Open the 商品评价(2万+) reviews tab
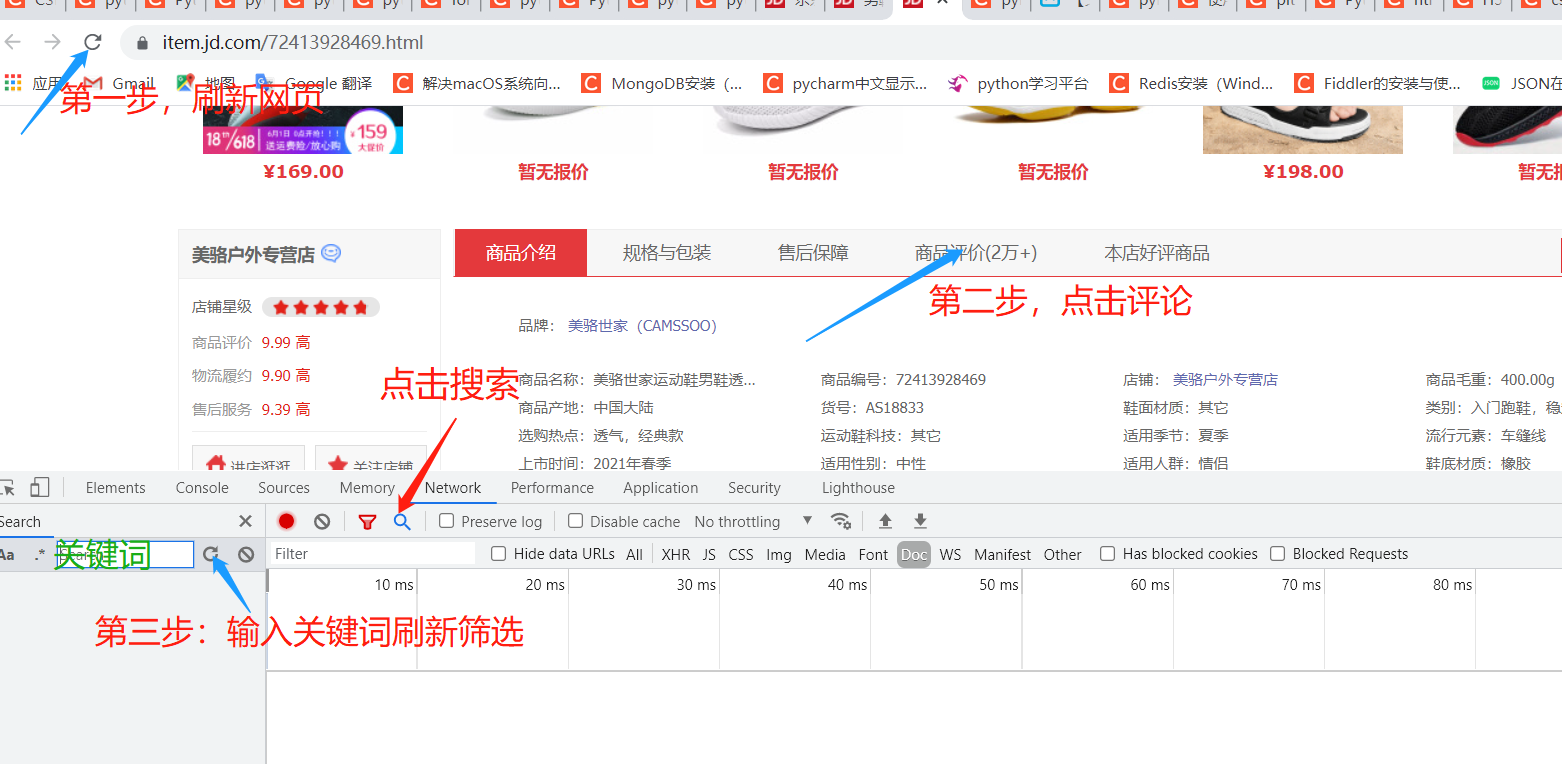 pos(976,253)
